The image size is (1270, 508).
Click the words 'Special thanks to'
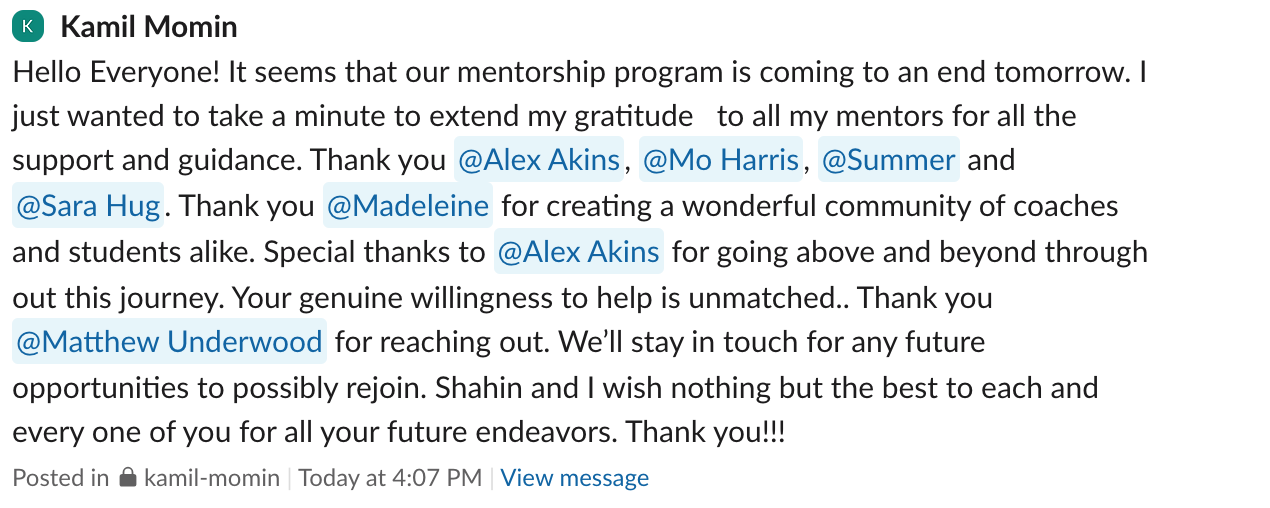(375, 251)
